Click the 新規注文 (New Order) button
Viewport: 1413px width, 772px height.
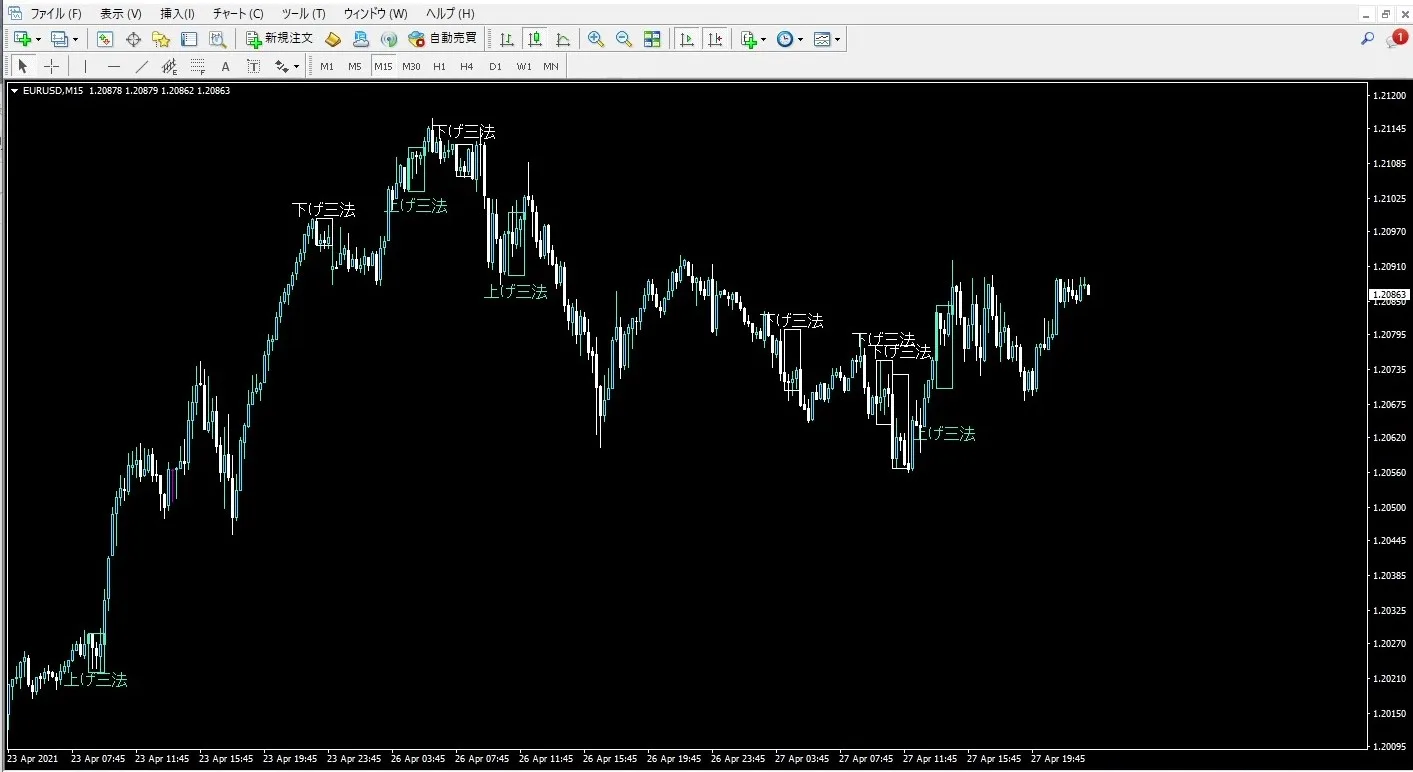tap(280, 39)
